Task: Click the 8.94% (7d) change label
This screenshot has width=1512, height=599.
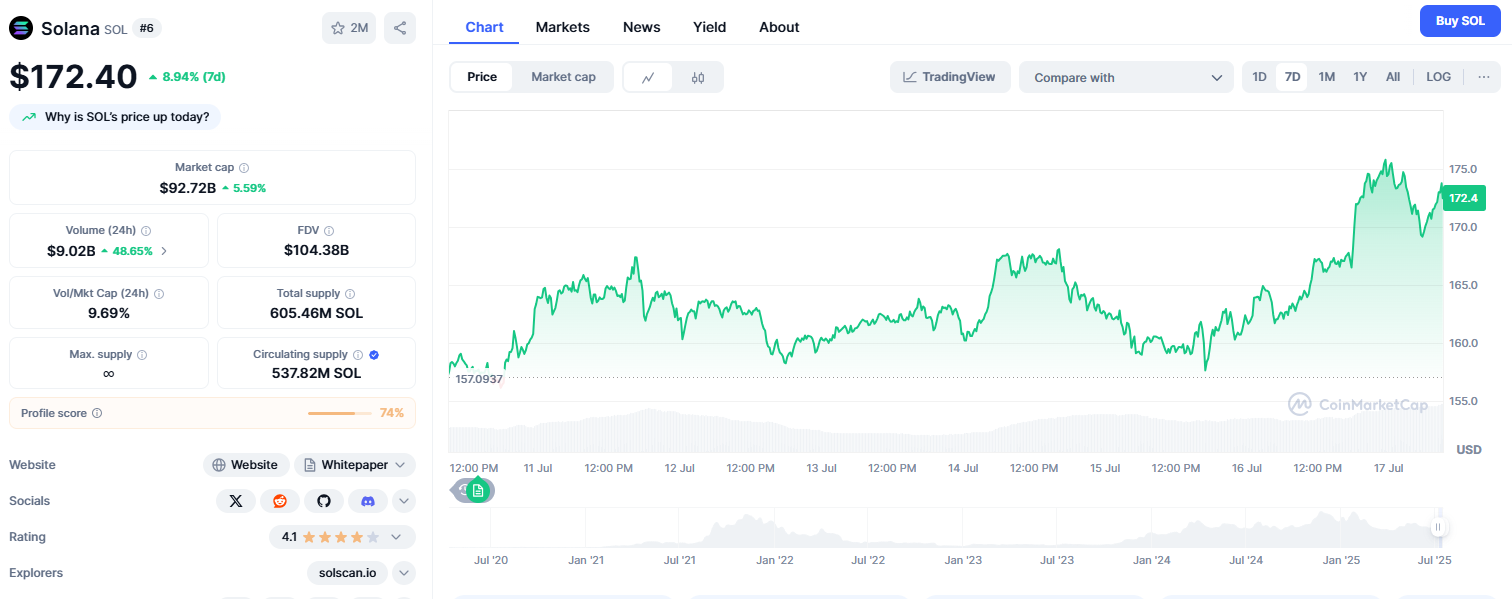Action: (x=187, y=76)
